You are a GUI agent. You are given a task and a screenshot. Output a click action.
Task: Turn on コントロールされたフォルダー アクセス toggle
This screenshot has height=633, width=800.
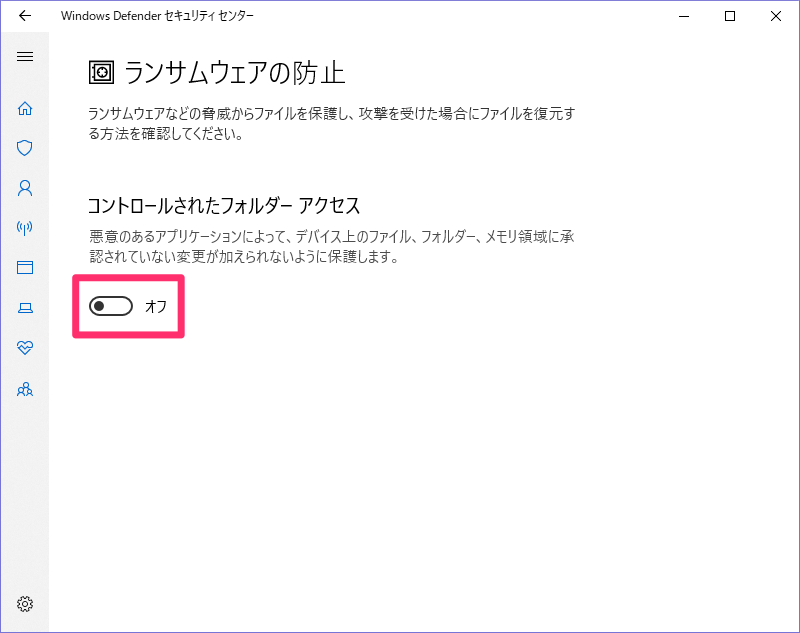pyautogui.click(x=111, y=306)
